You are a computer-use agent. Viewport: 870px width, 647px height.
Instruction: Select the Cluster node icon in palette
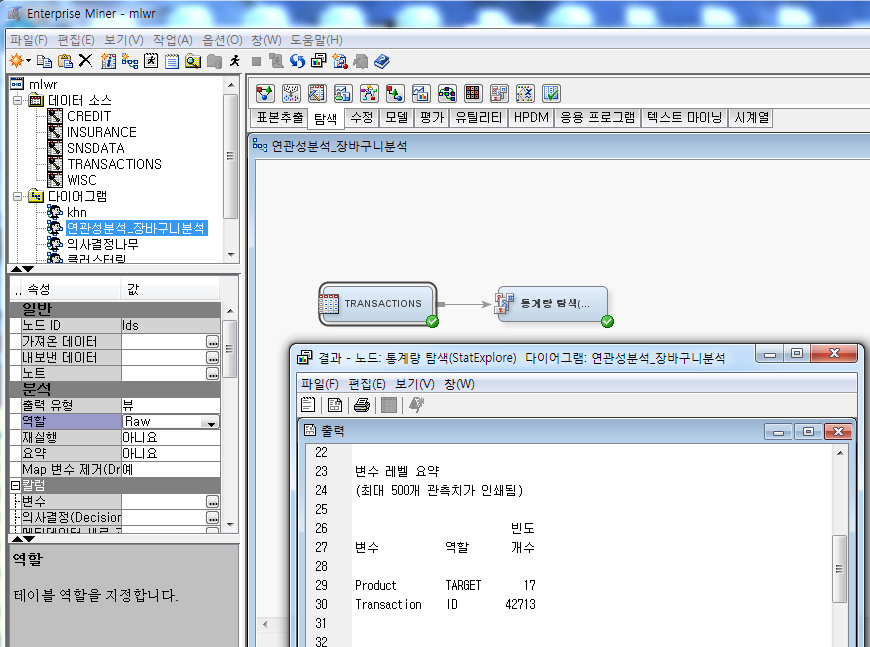point(291,93)
